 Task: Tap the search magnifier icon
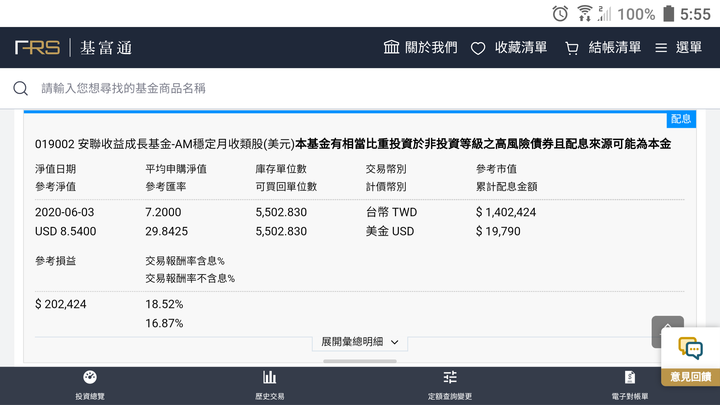tap(20, 88)
